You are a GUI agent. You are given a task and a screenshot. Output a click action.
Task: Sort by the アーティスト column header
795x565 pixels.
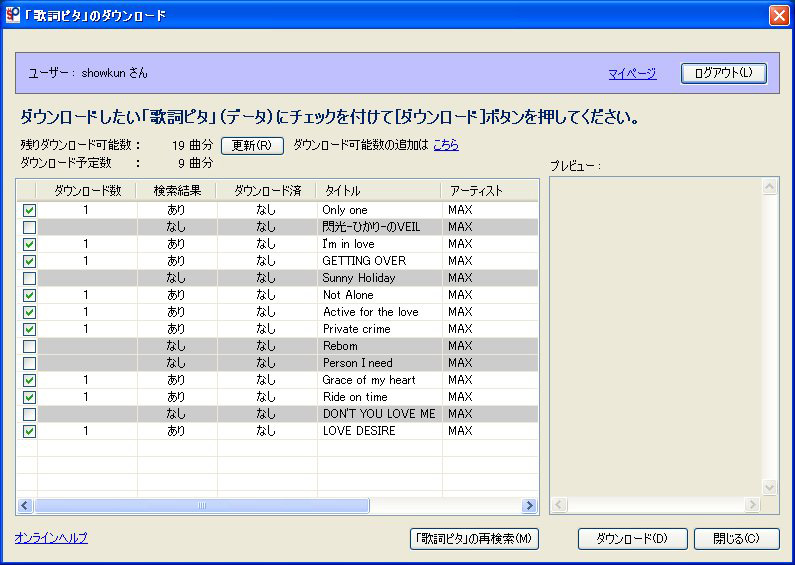coord(489,190)
